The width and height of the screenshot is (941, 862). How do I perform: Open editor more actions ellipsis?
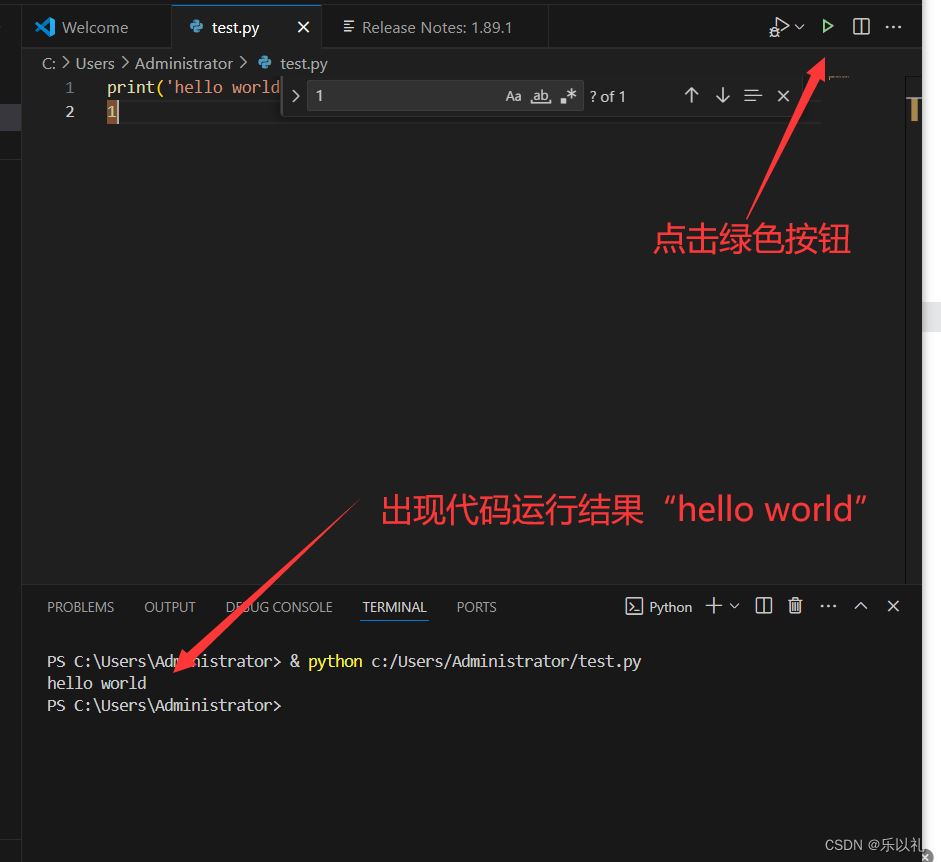(893, 27)
